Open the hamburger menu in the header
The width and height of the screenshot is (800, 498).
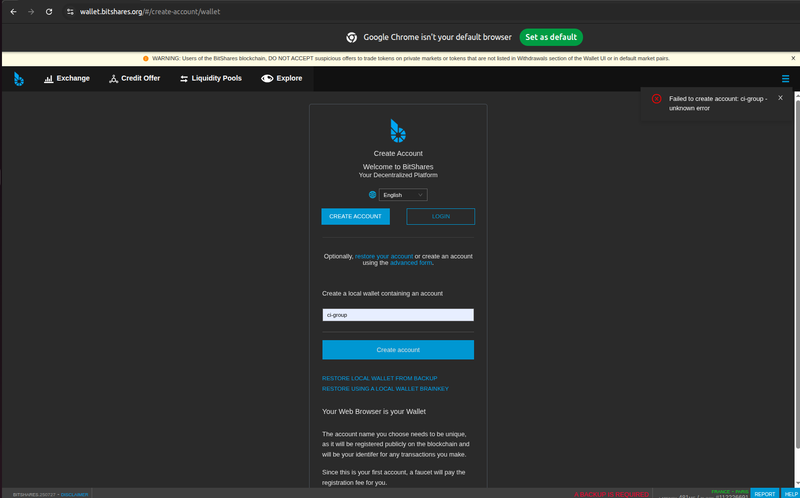tap(785, 79)
